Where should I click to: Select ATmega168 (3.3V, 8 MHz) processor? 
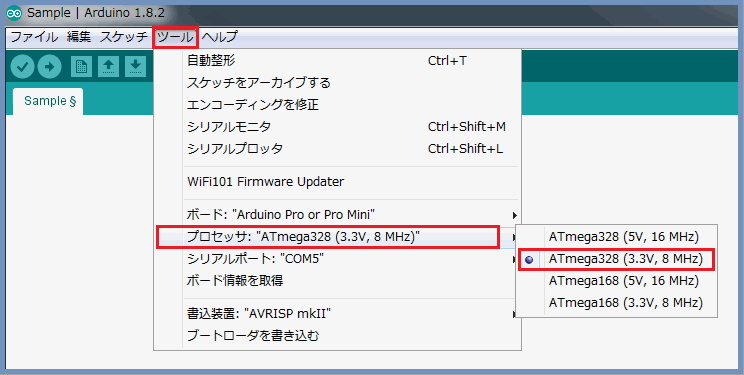(616, 303)
